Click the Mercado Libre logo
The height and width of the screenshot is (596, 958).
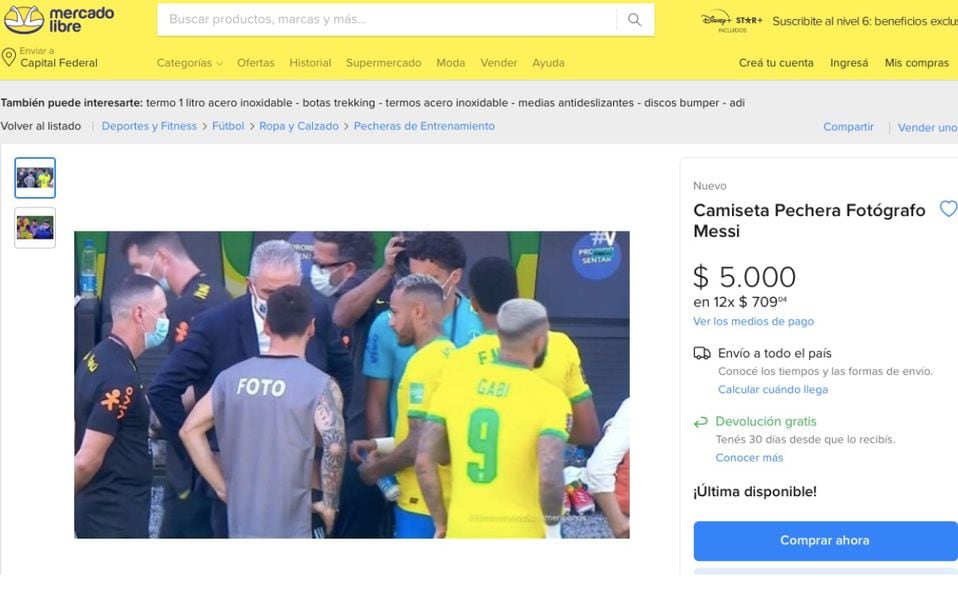59,20
